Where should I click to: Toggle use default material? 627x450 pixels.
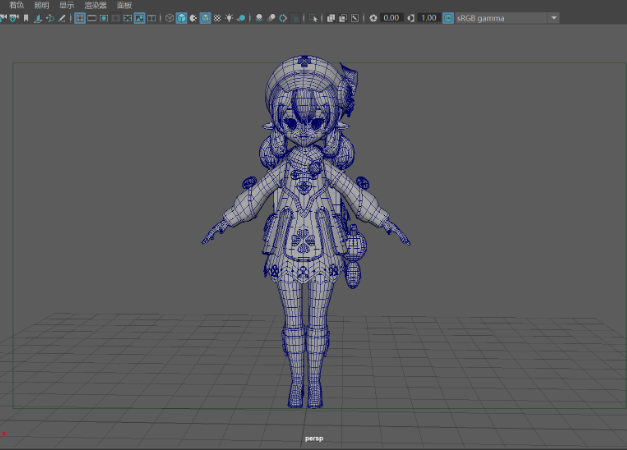click(193, 18)
